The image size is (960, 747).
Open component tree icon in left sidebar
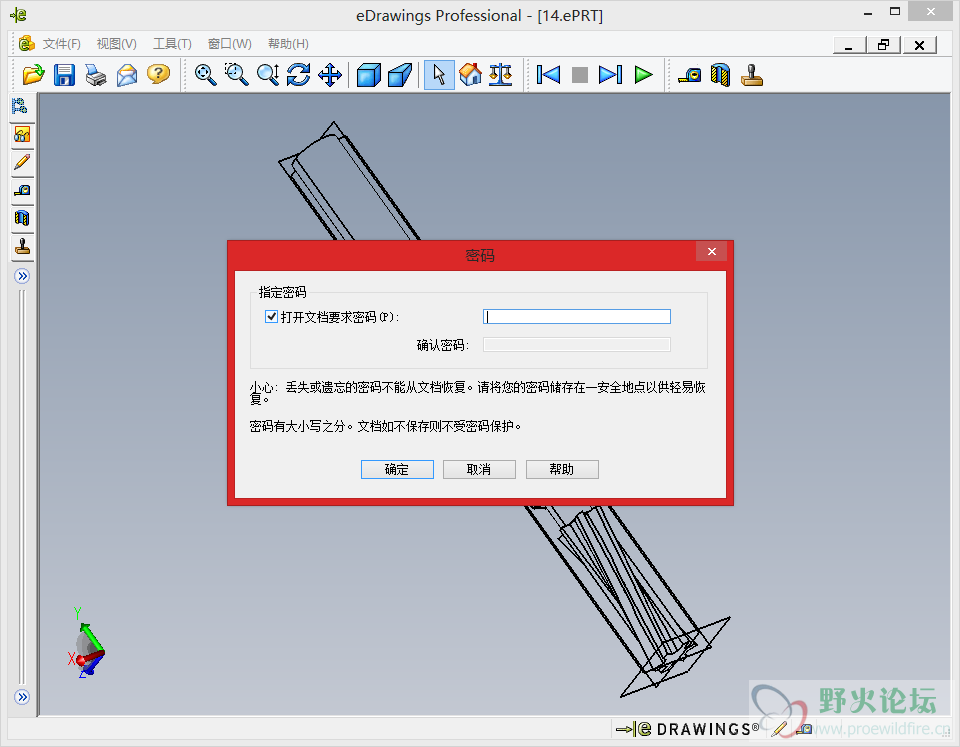(x=20, y=107)
